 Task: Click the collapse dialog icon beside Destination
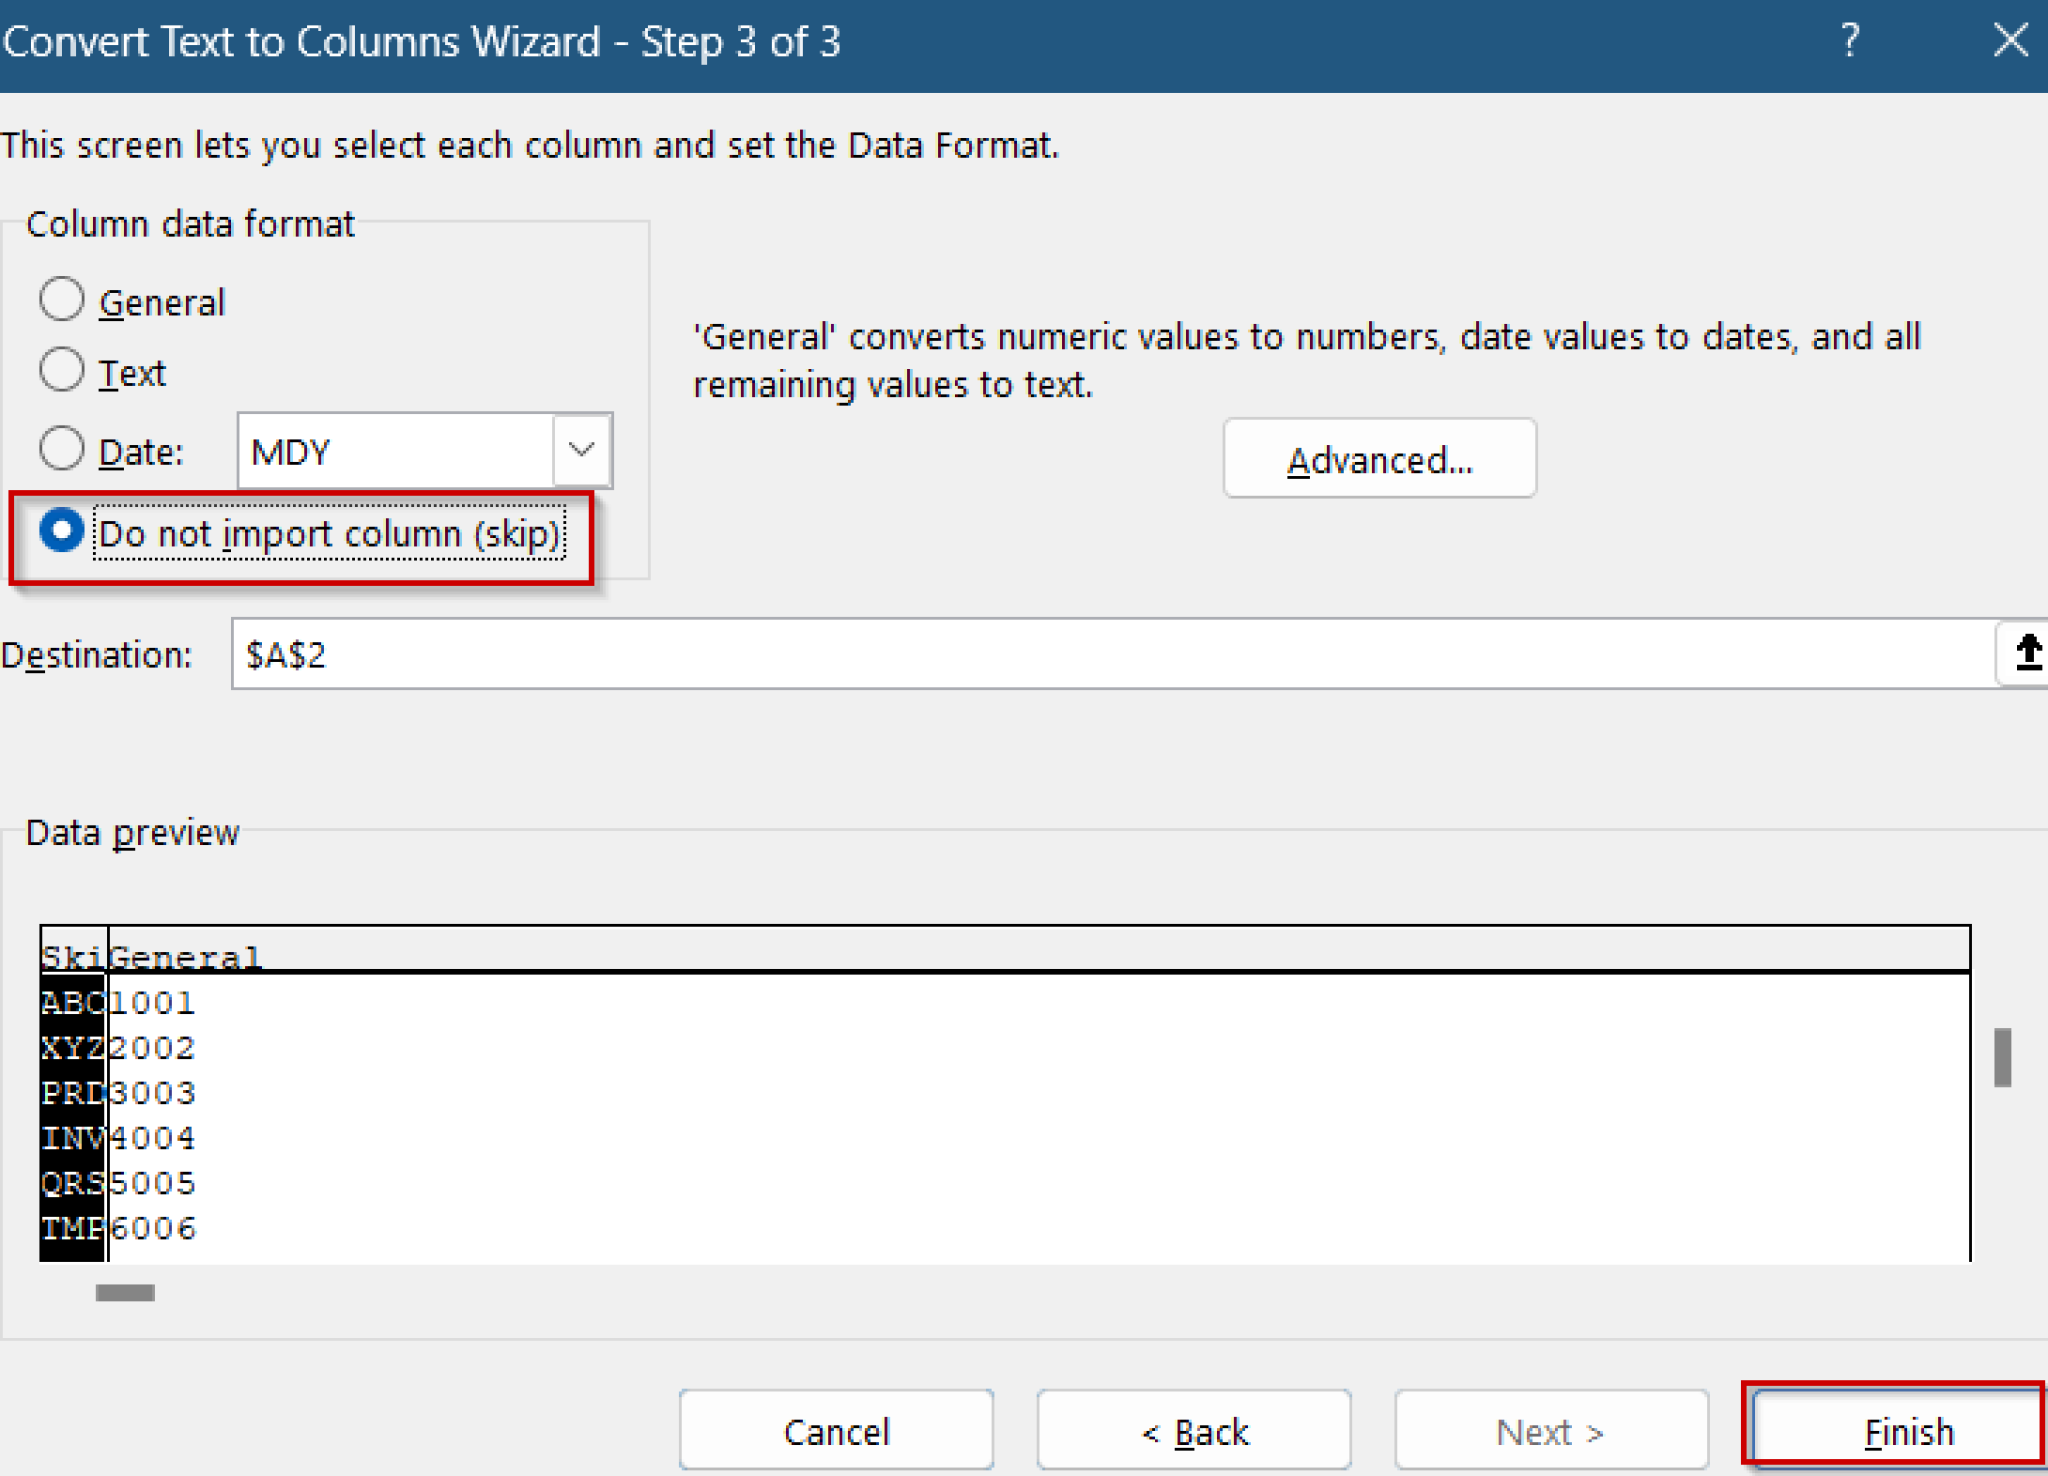(2028, 654)
